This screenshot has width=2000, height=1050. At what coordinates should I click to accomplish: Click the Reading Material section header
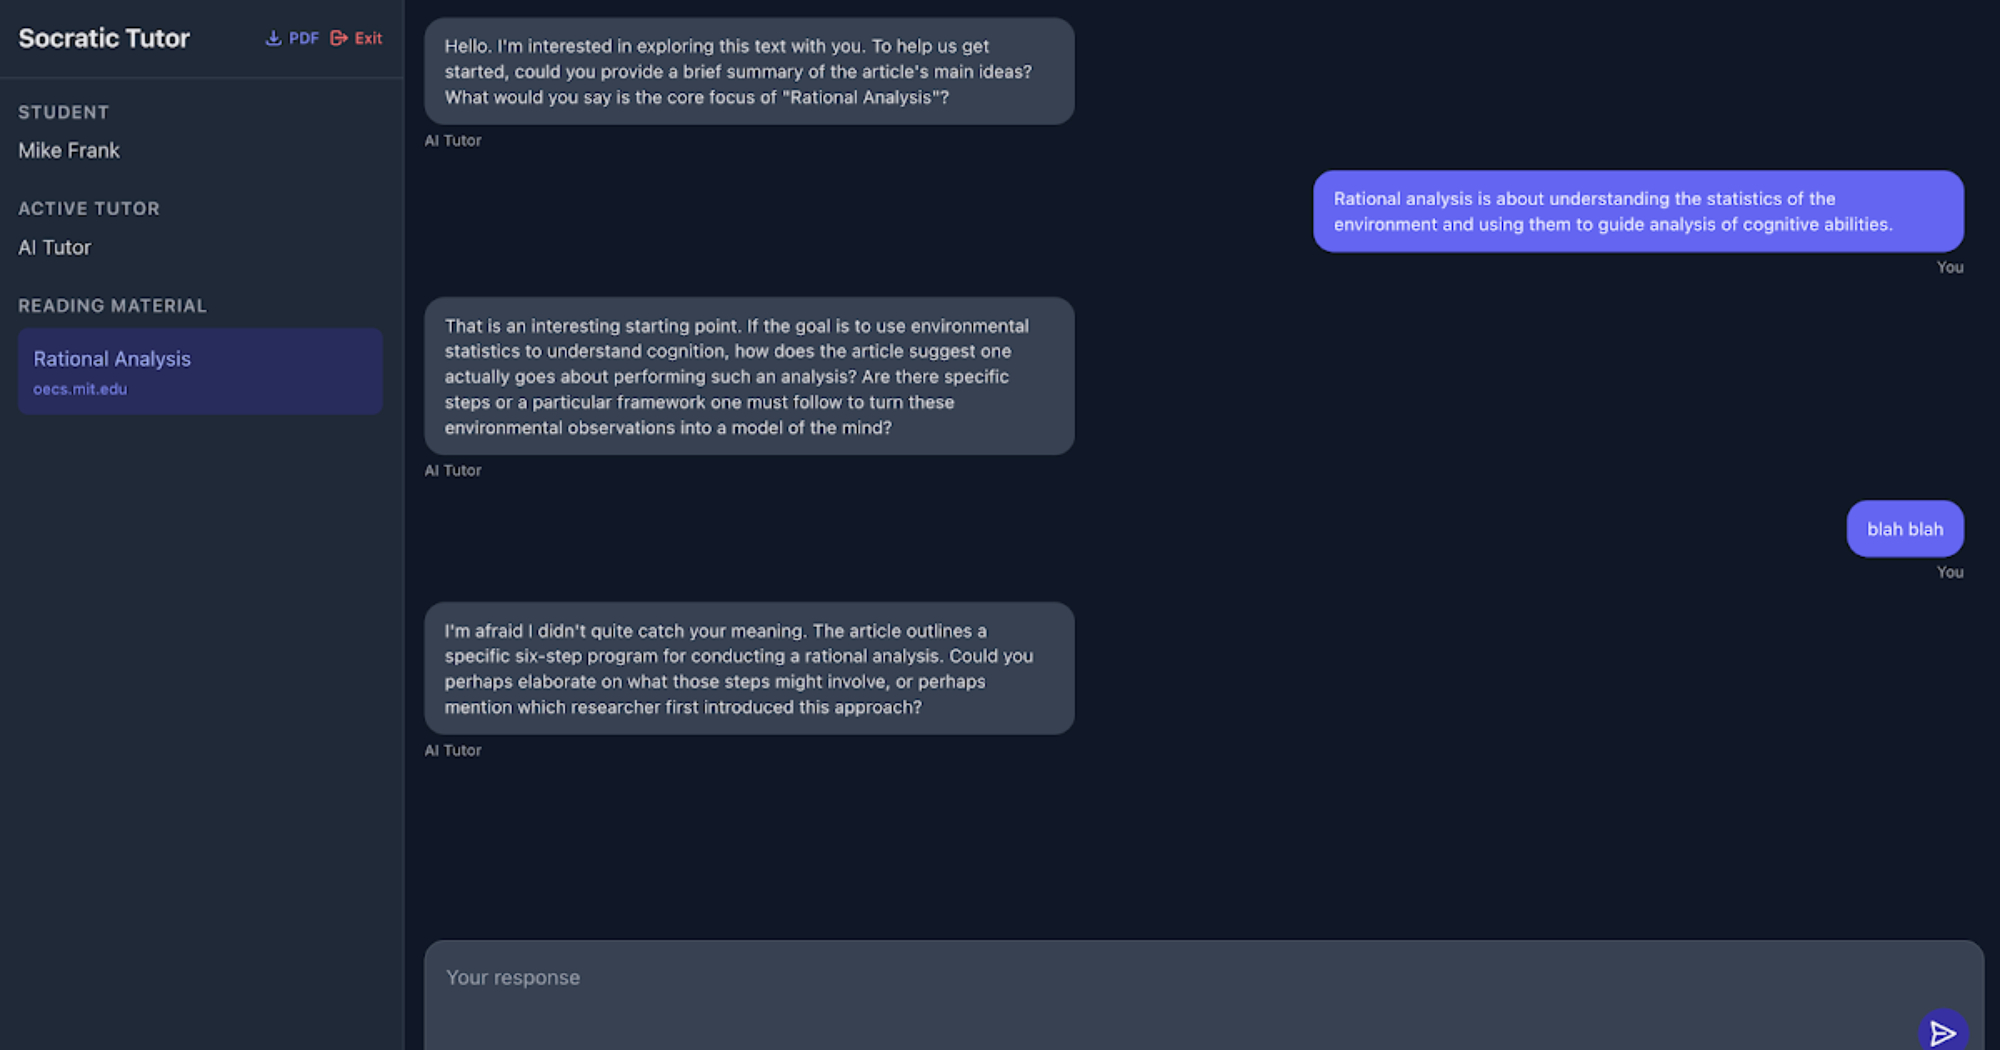pyautogui.click(x=112, y=306)
